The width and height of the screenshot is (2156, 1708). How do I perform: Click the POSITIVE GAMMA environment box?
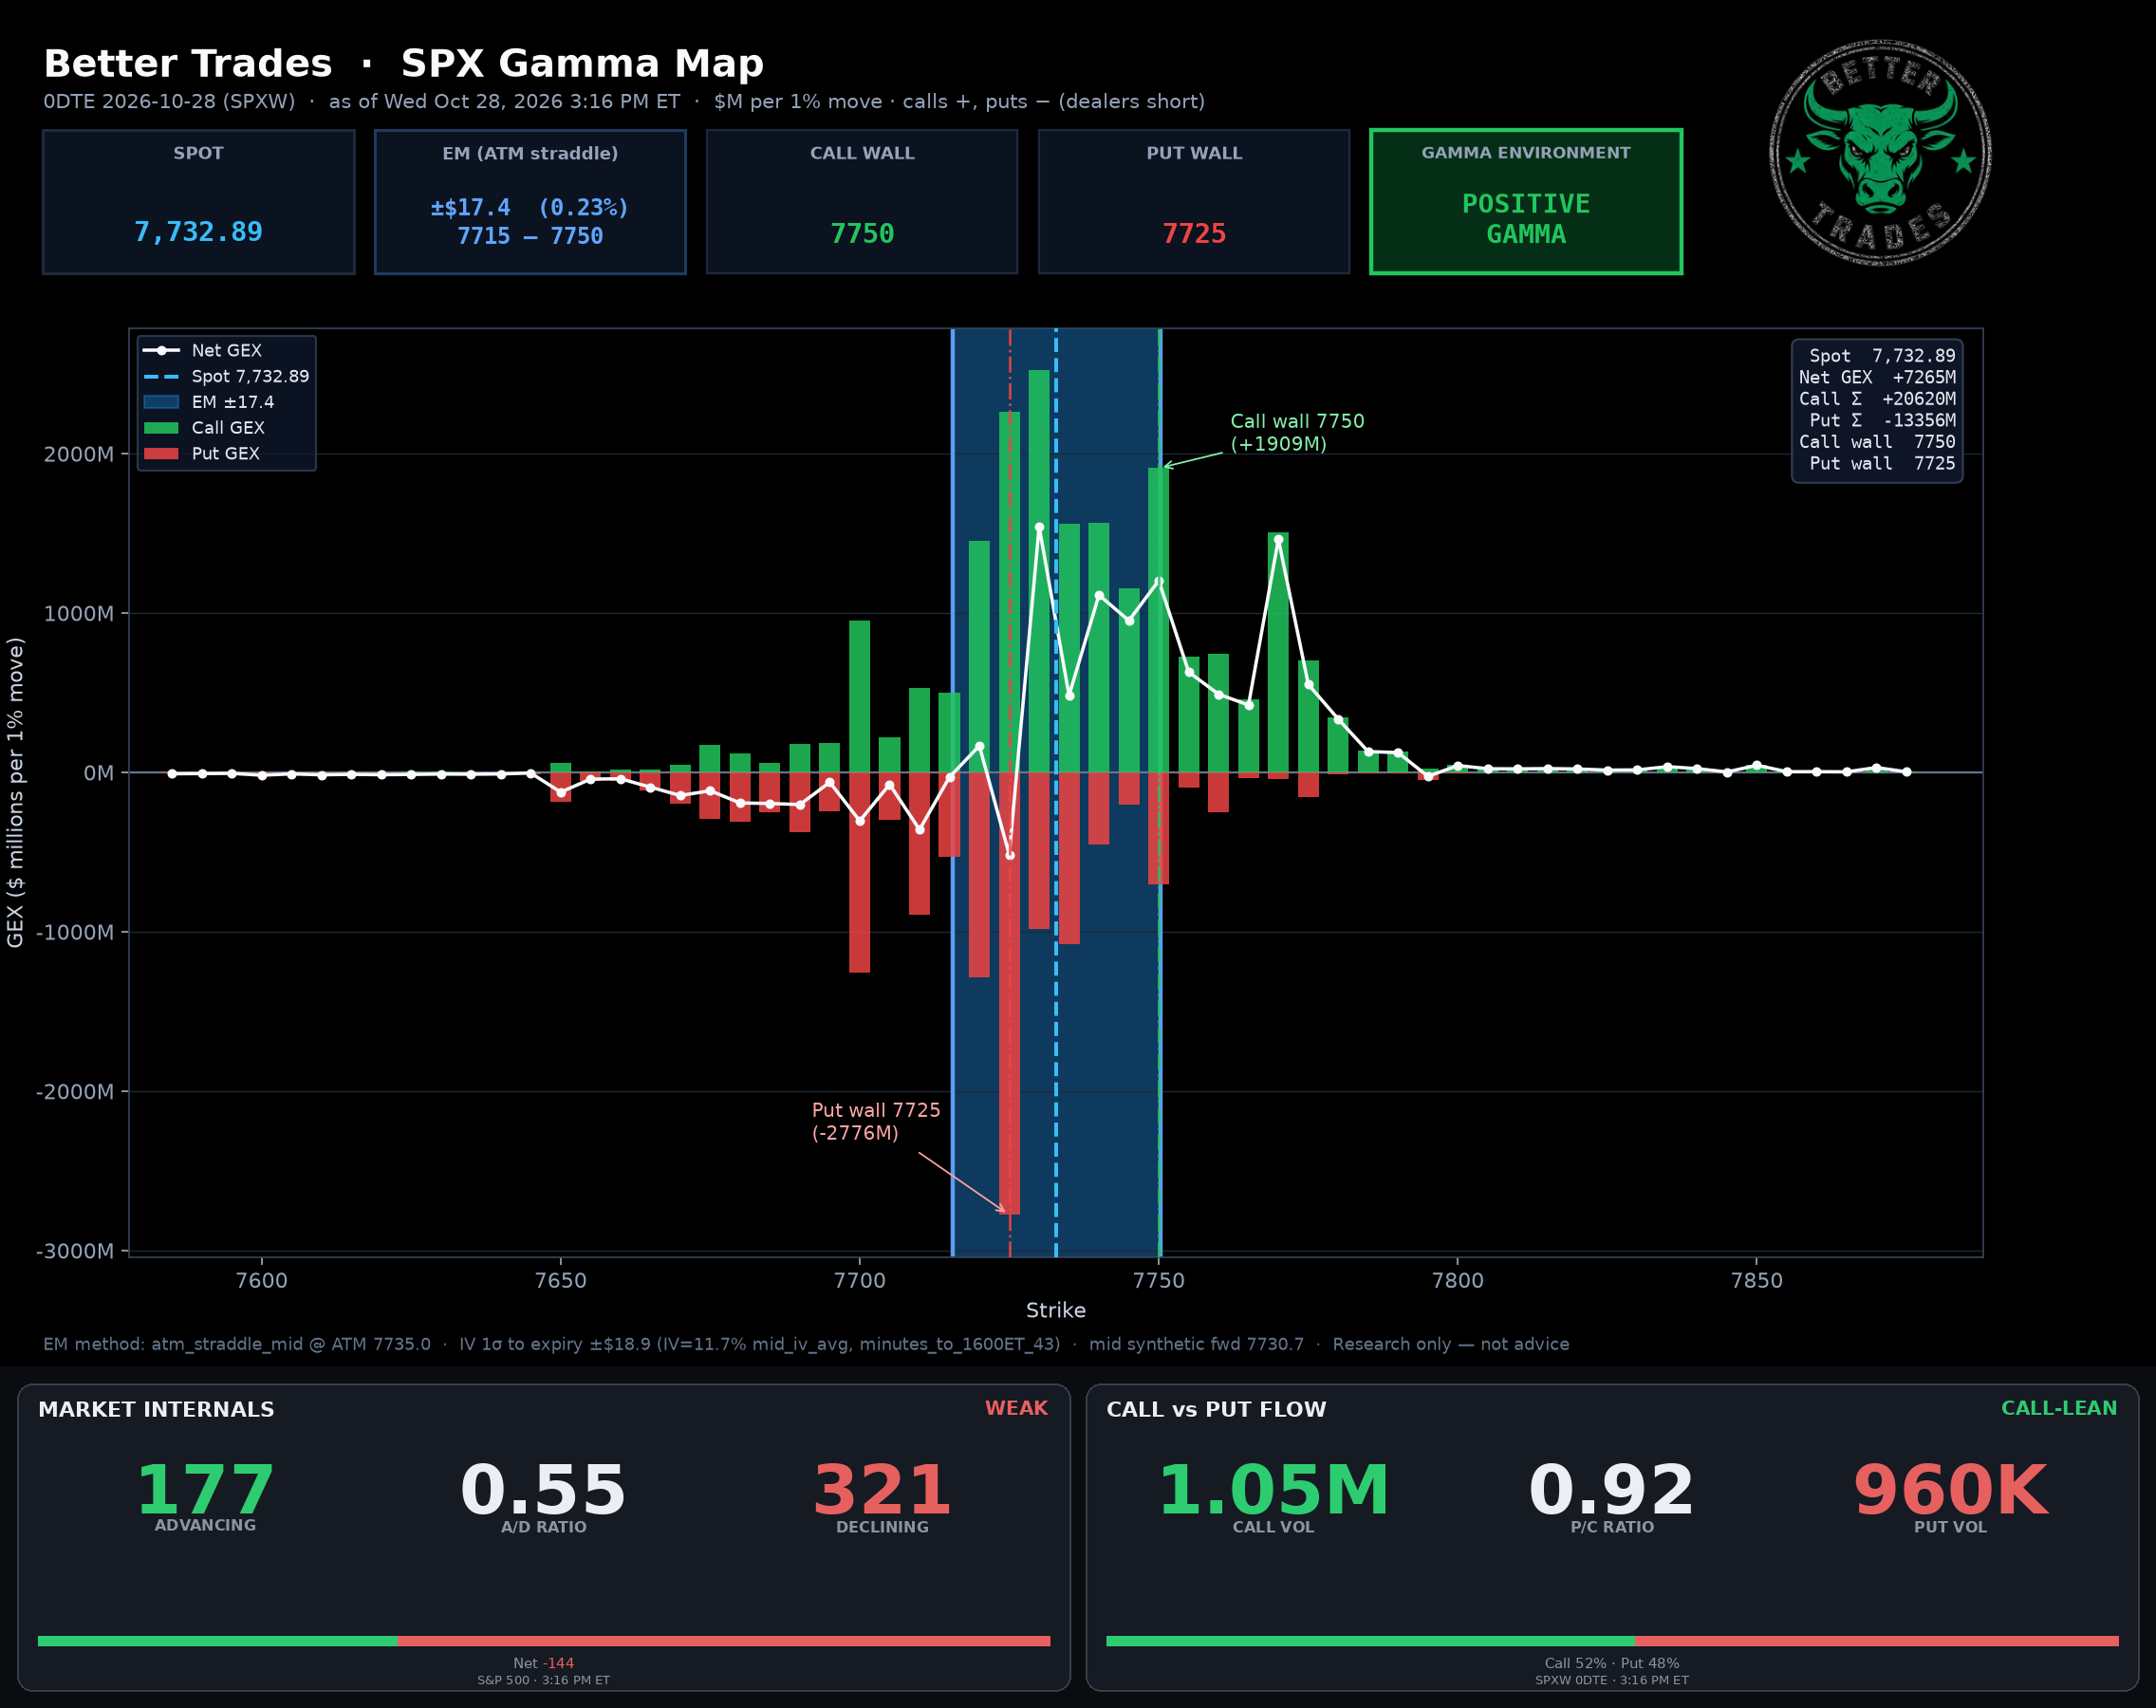point(1526,201)
